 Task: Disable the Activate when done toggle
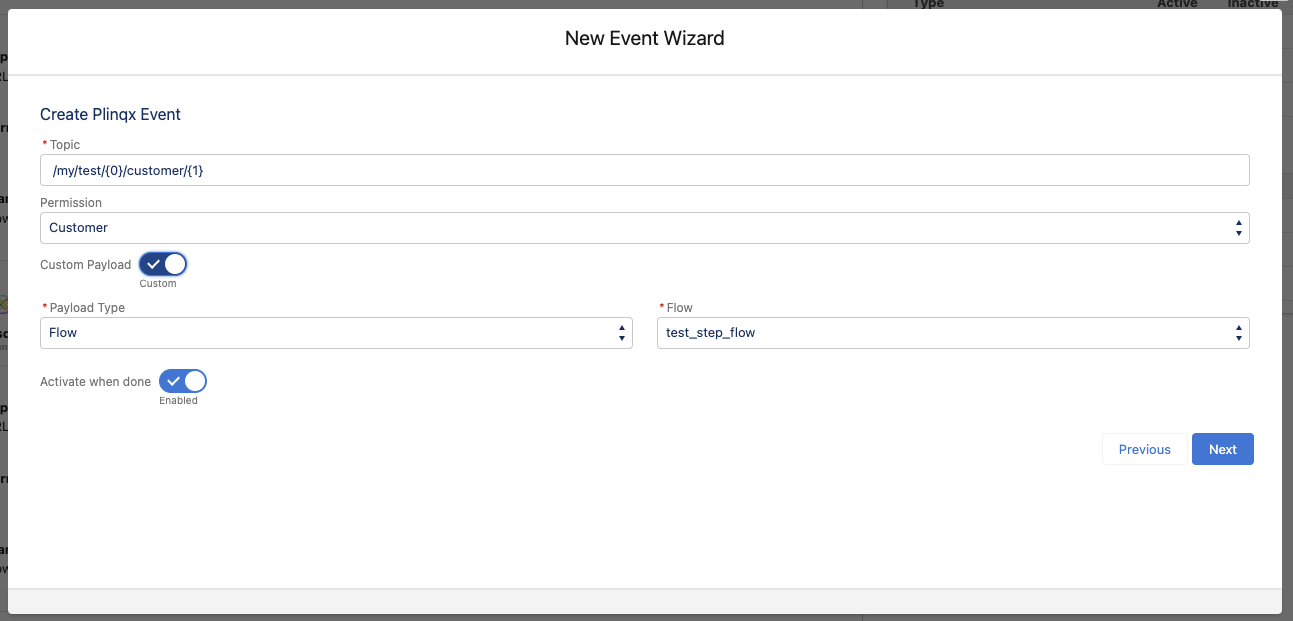(x=183, y=382)
